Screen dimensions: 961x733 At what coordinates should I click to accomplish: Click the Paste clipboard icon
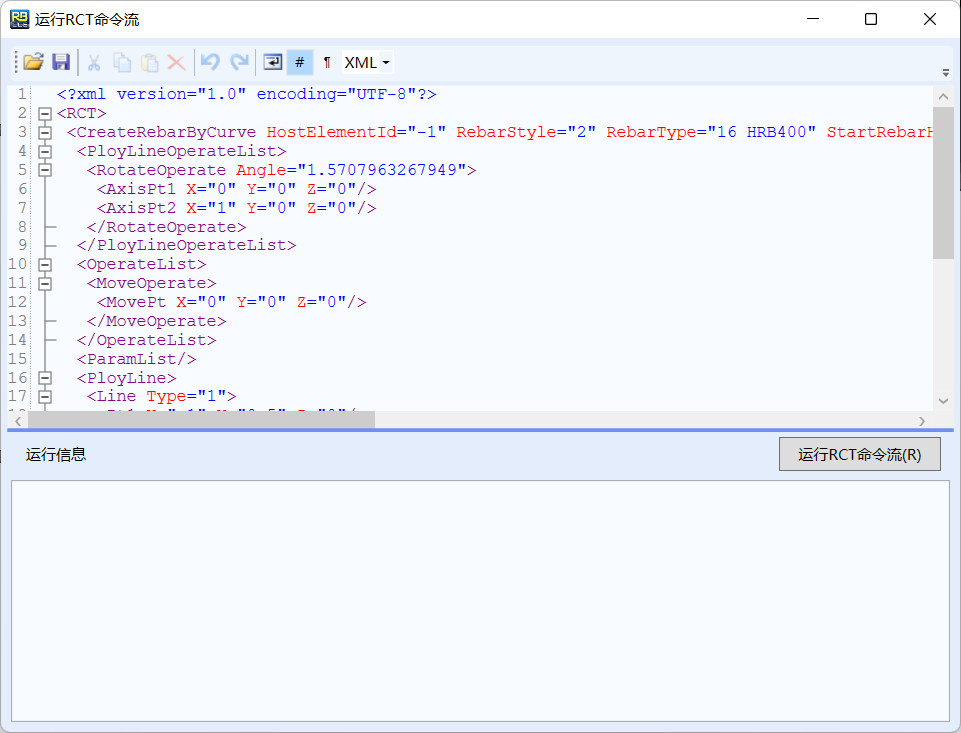[150, 62]
